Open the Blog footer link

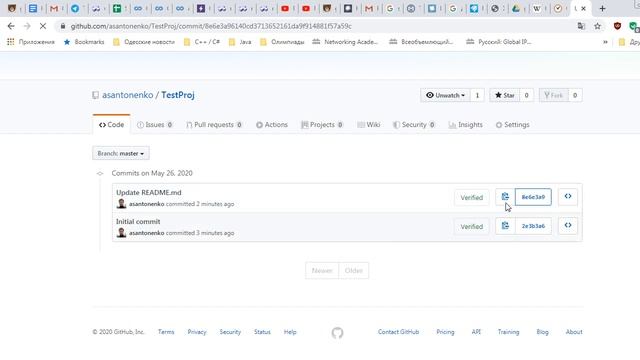(542, 332)
